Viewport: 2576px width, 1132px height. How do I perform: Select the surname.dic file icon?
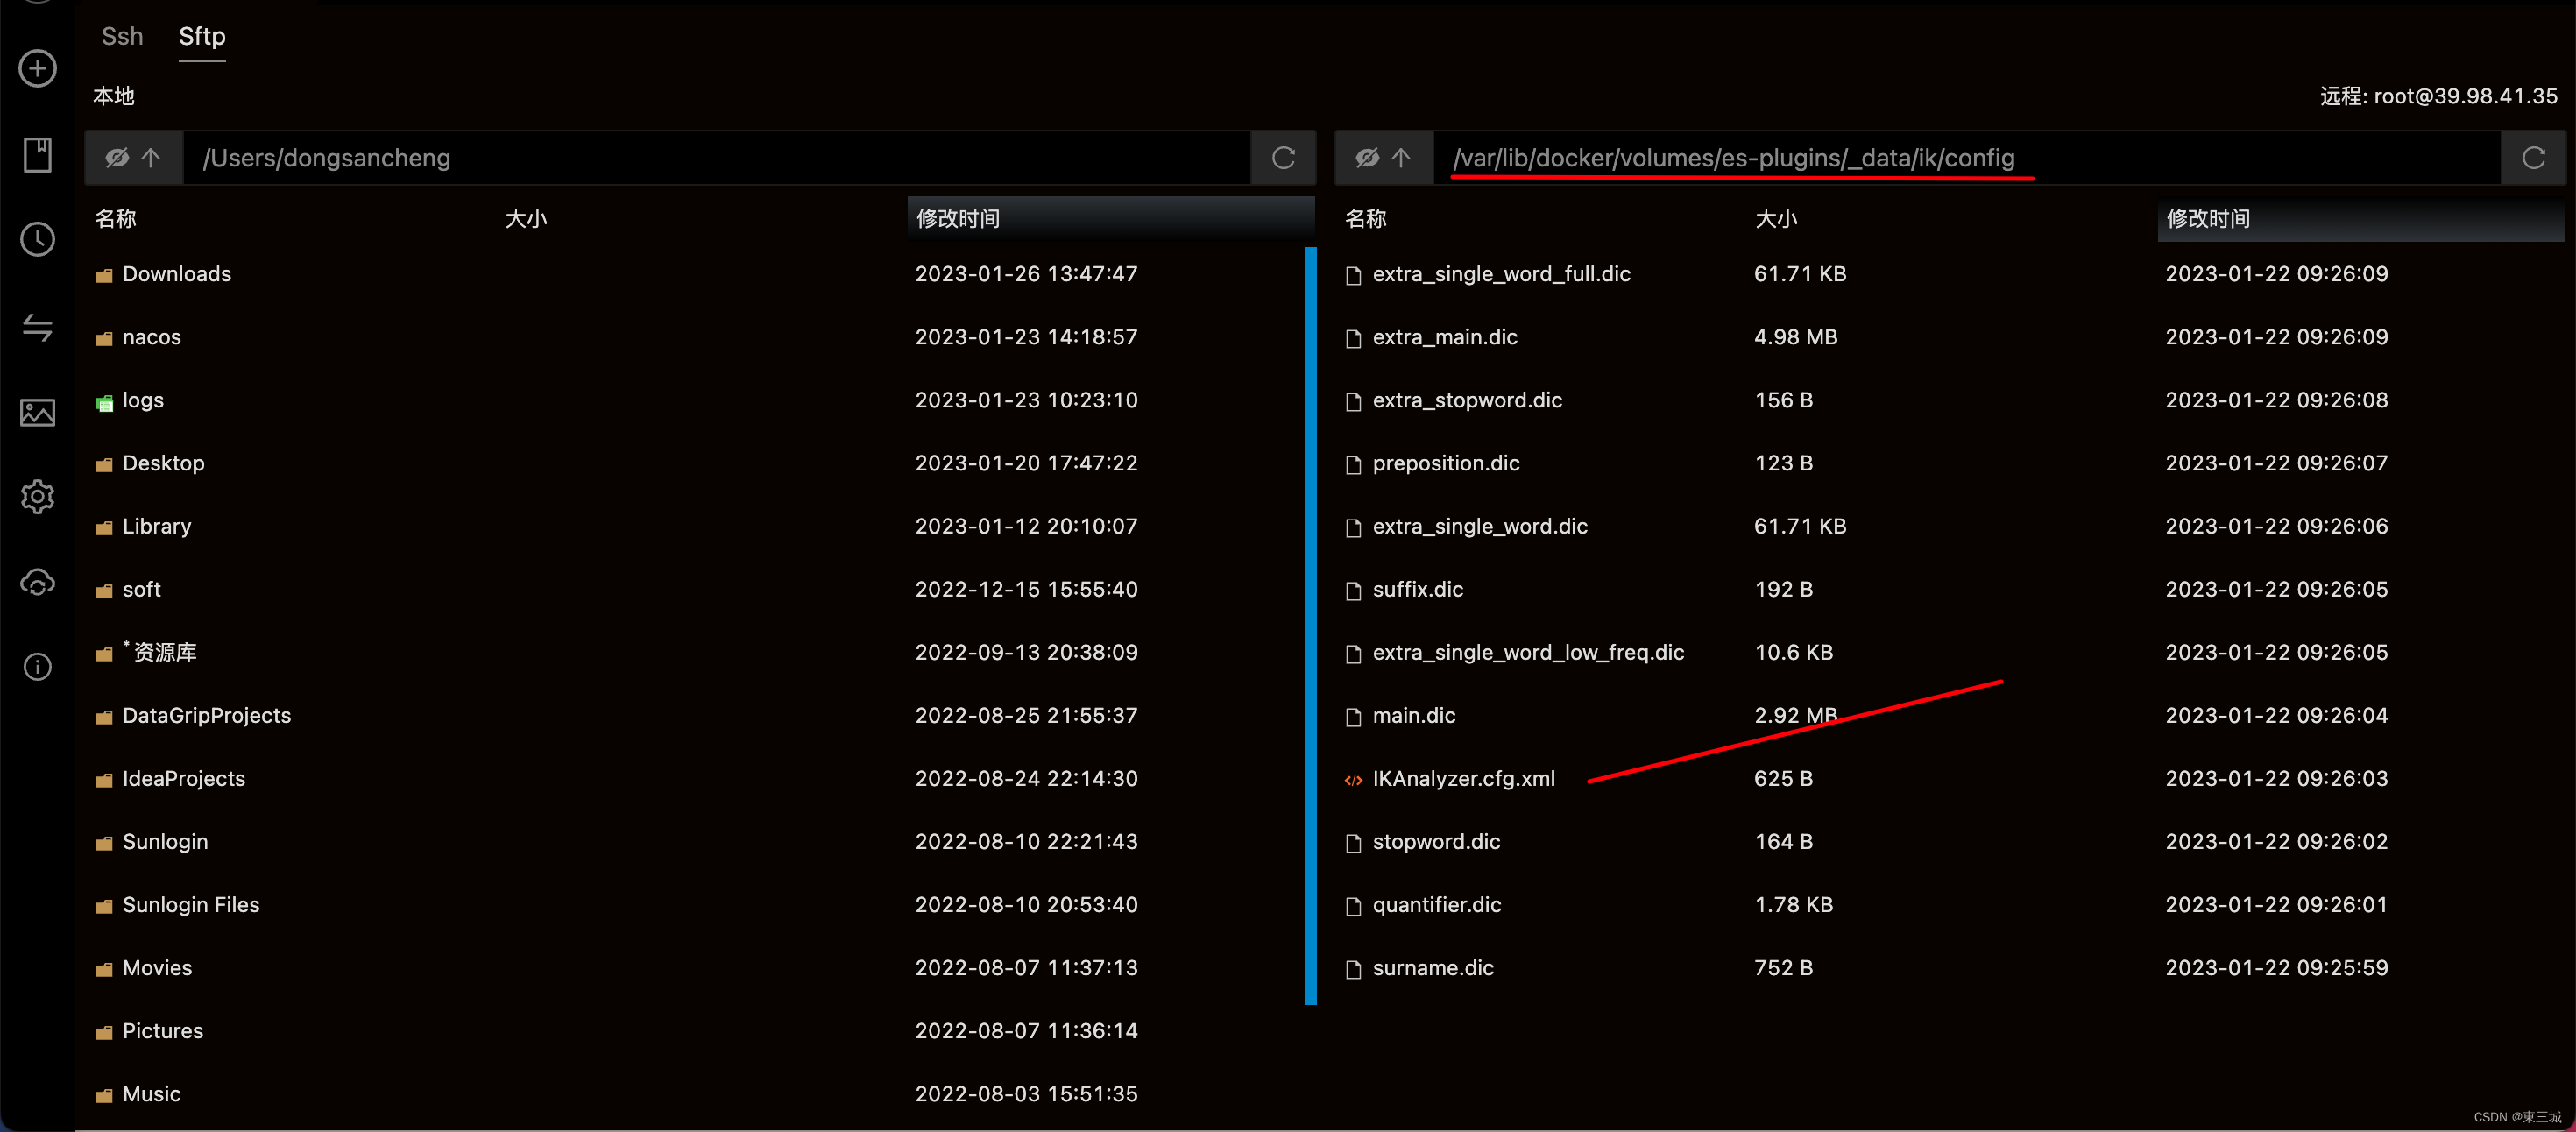[1353, 969]
